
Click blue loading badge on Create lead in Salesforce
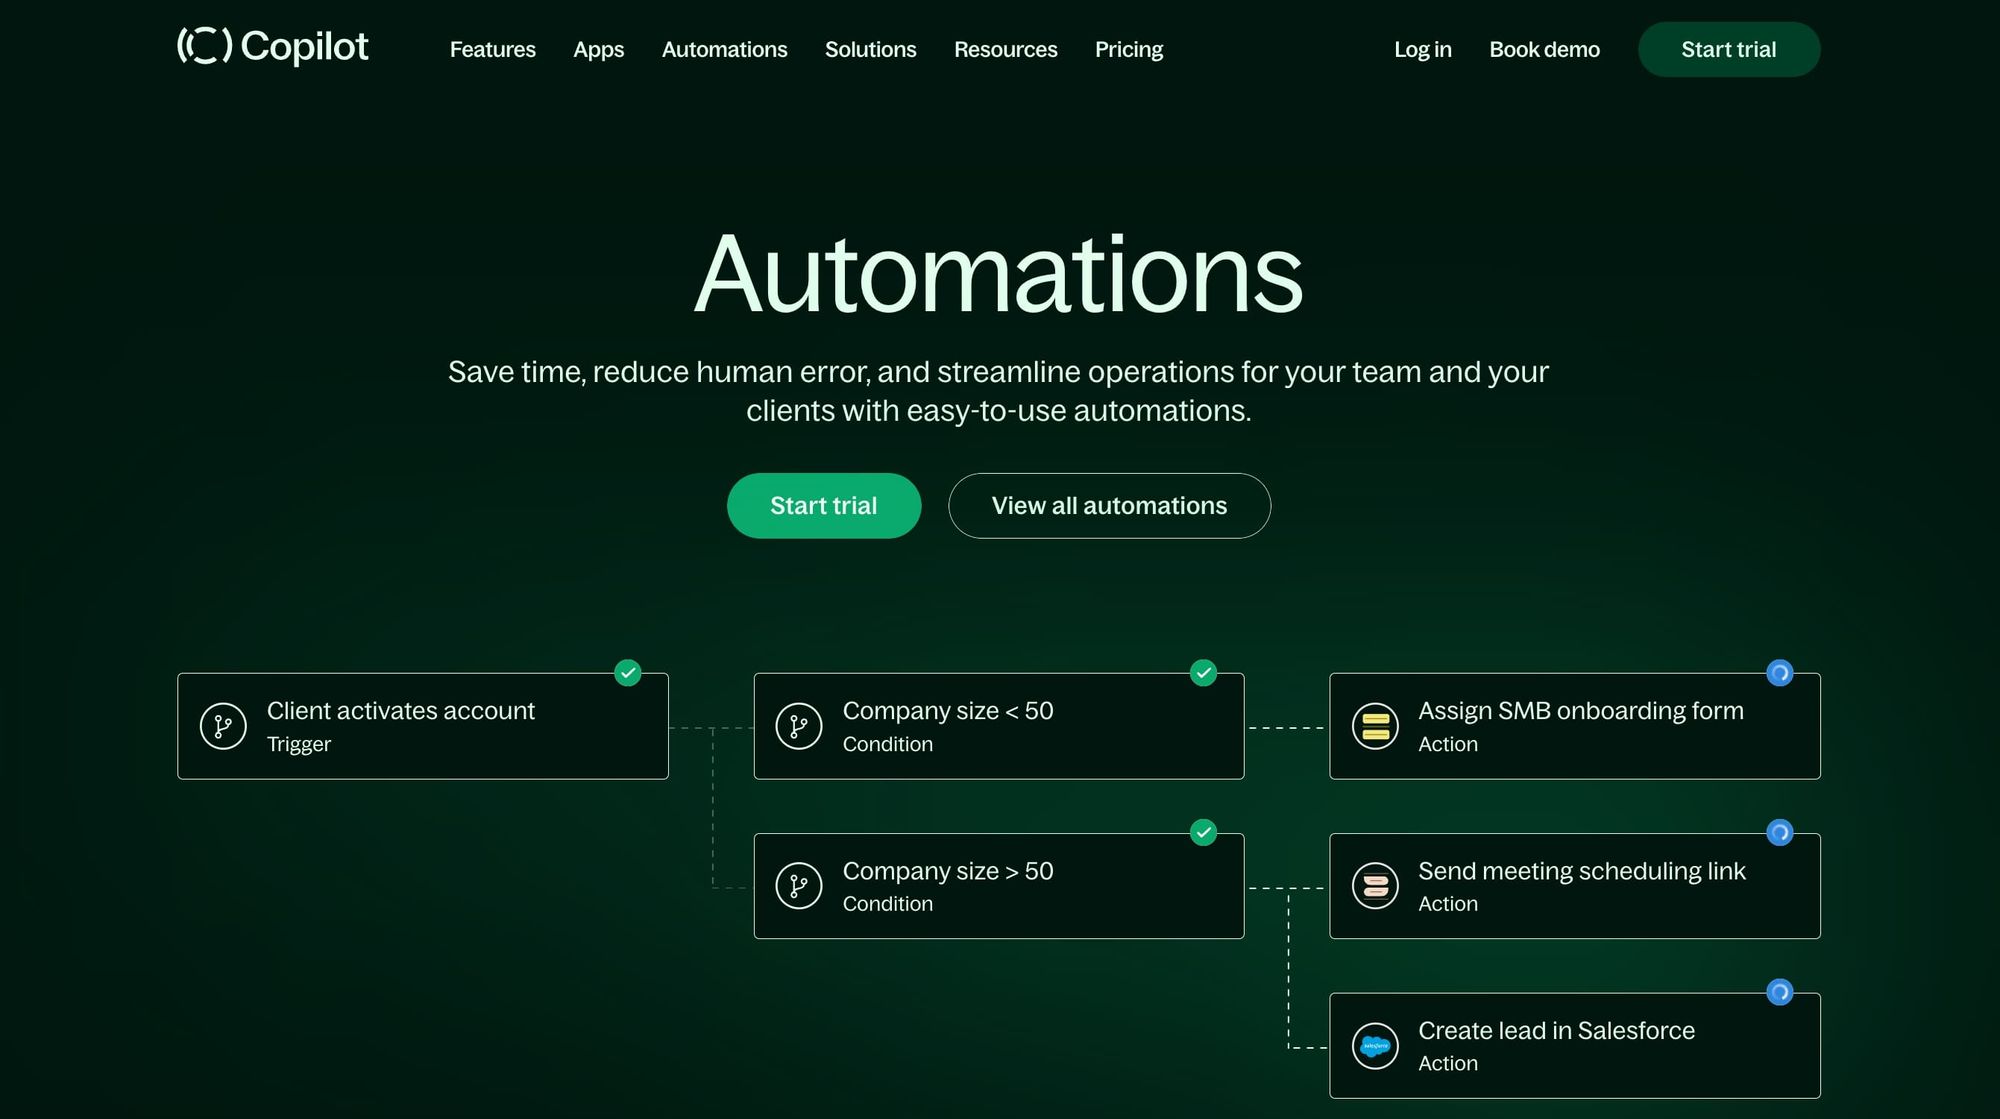tap(1779, 992)
